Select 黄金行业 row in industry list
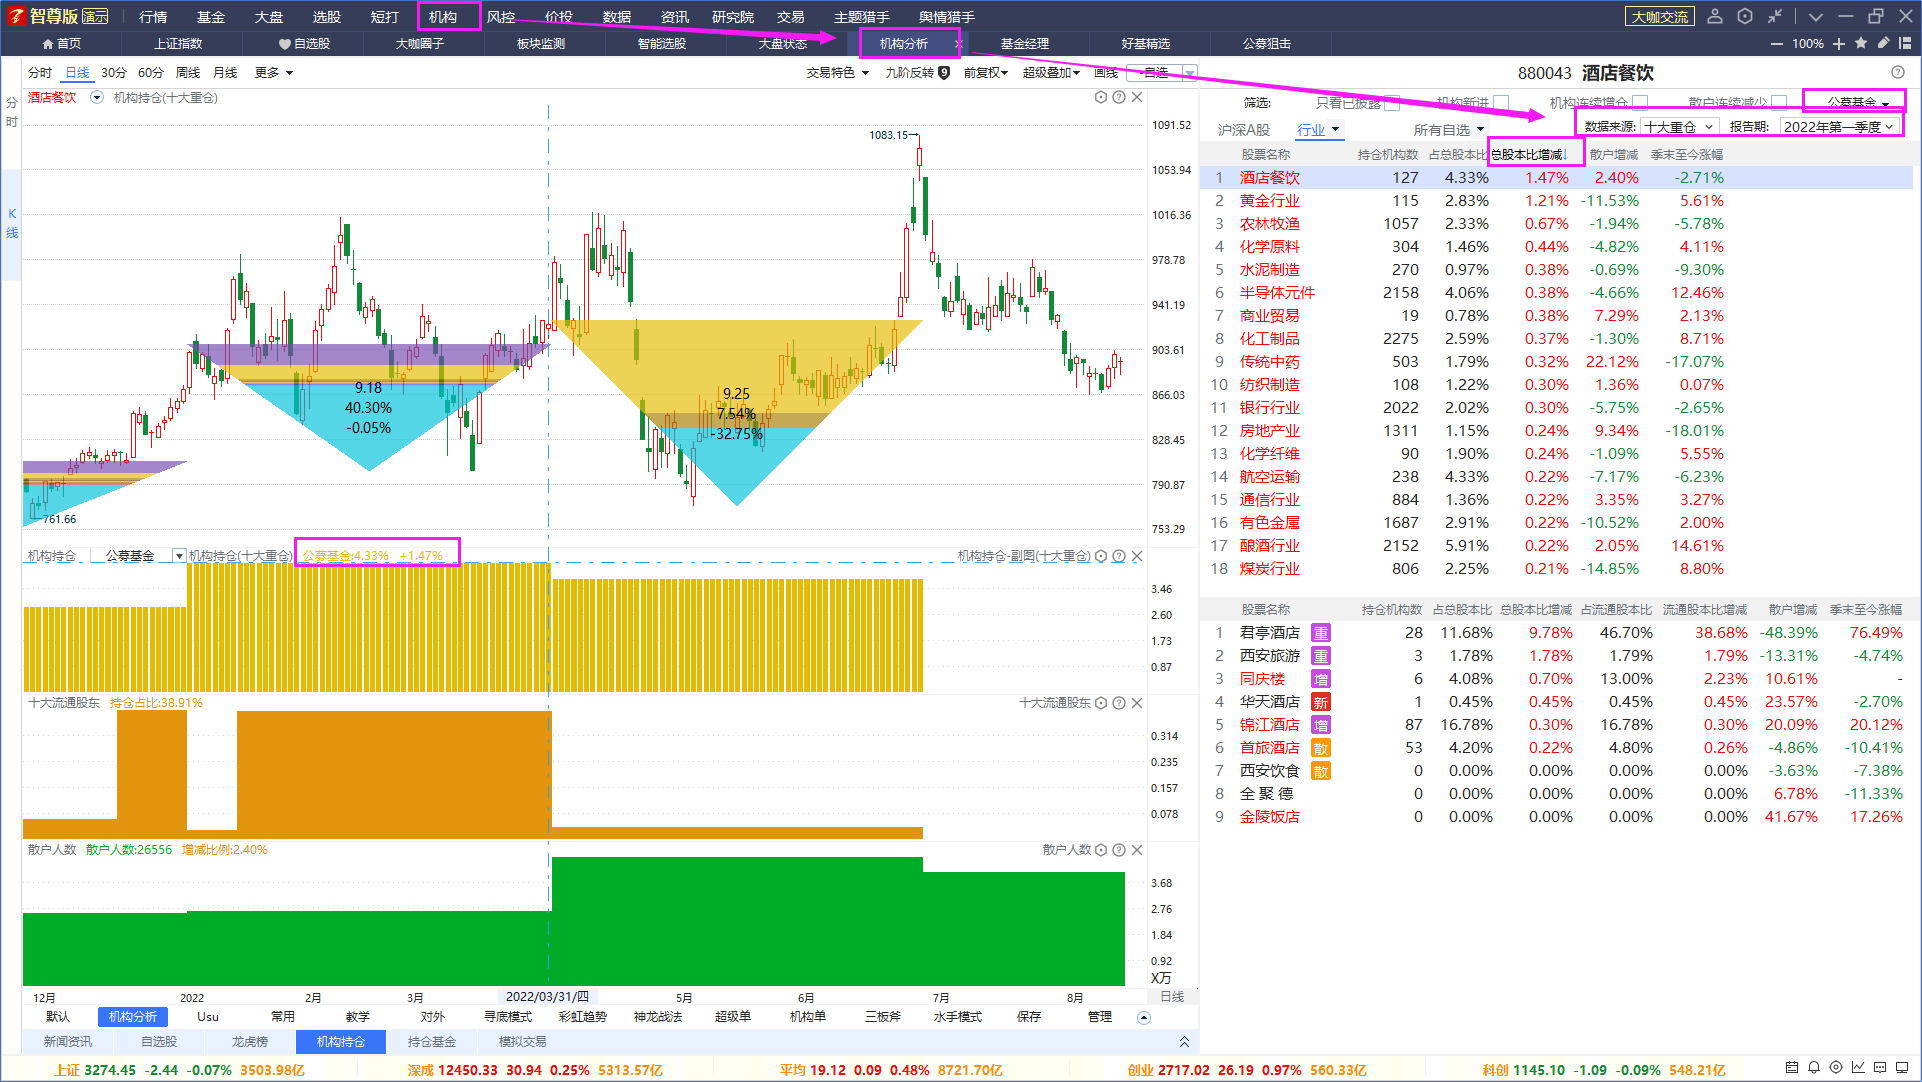The image size is (1922, 1082). 1556,201
